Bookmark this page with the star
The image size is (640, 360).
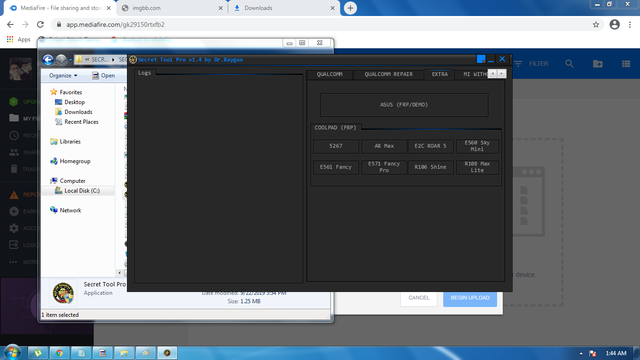click(x=596, y=24)
